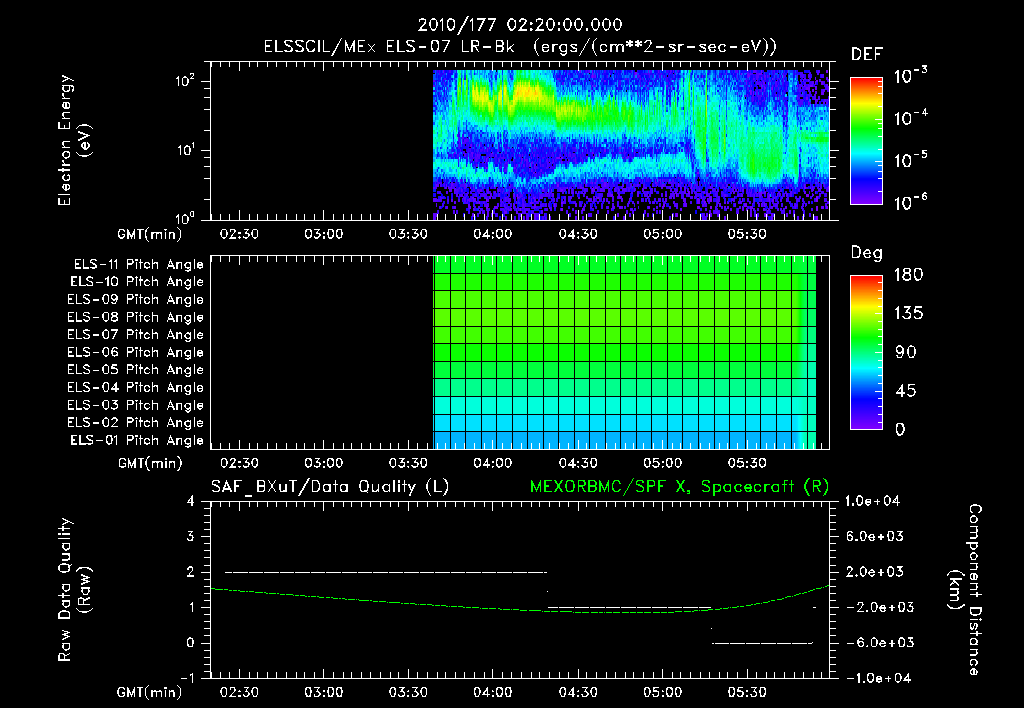Click the value 4 on Raw Data Quality axis
The width and height of the screenshot is (1024, 708).
(x=191, y=502)
